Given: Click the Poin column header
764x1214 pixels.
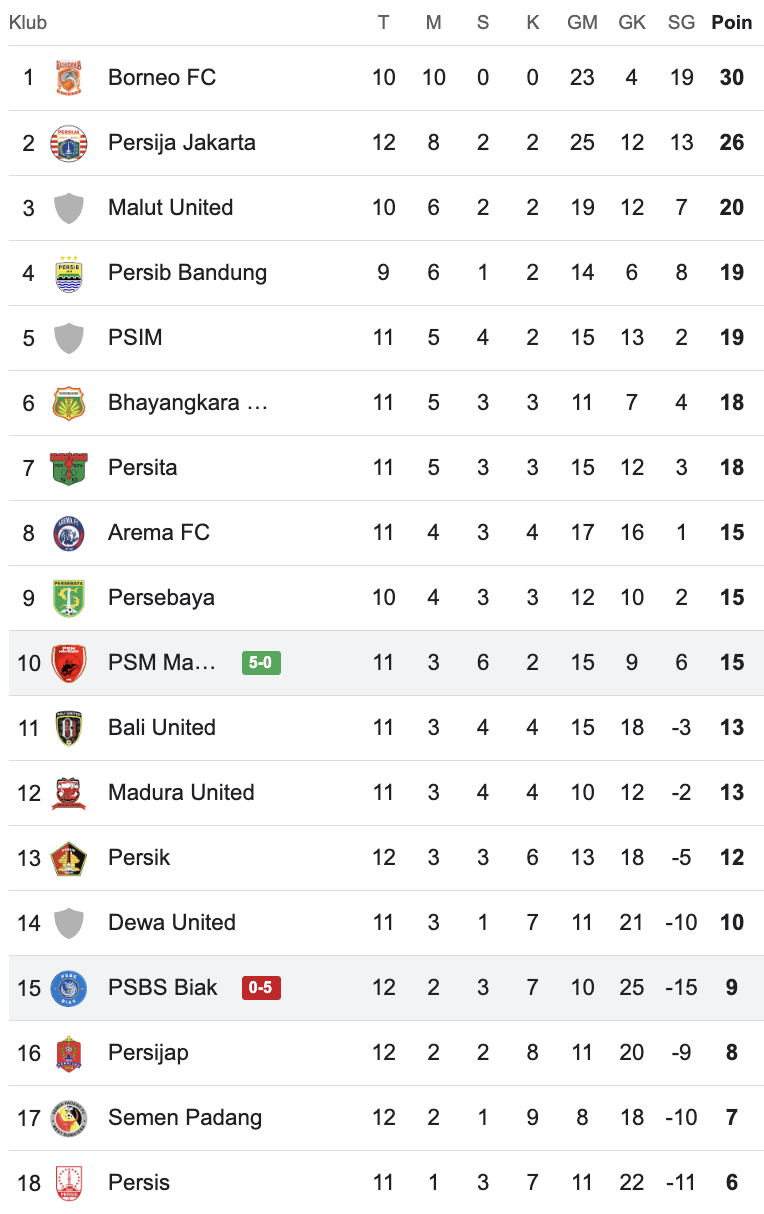Looking at the screenshot, I should pos(732,22).
